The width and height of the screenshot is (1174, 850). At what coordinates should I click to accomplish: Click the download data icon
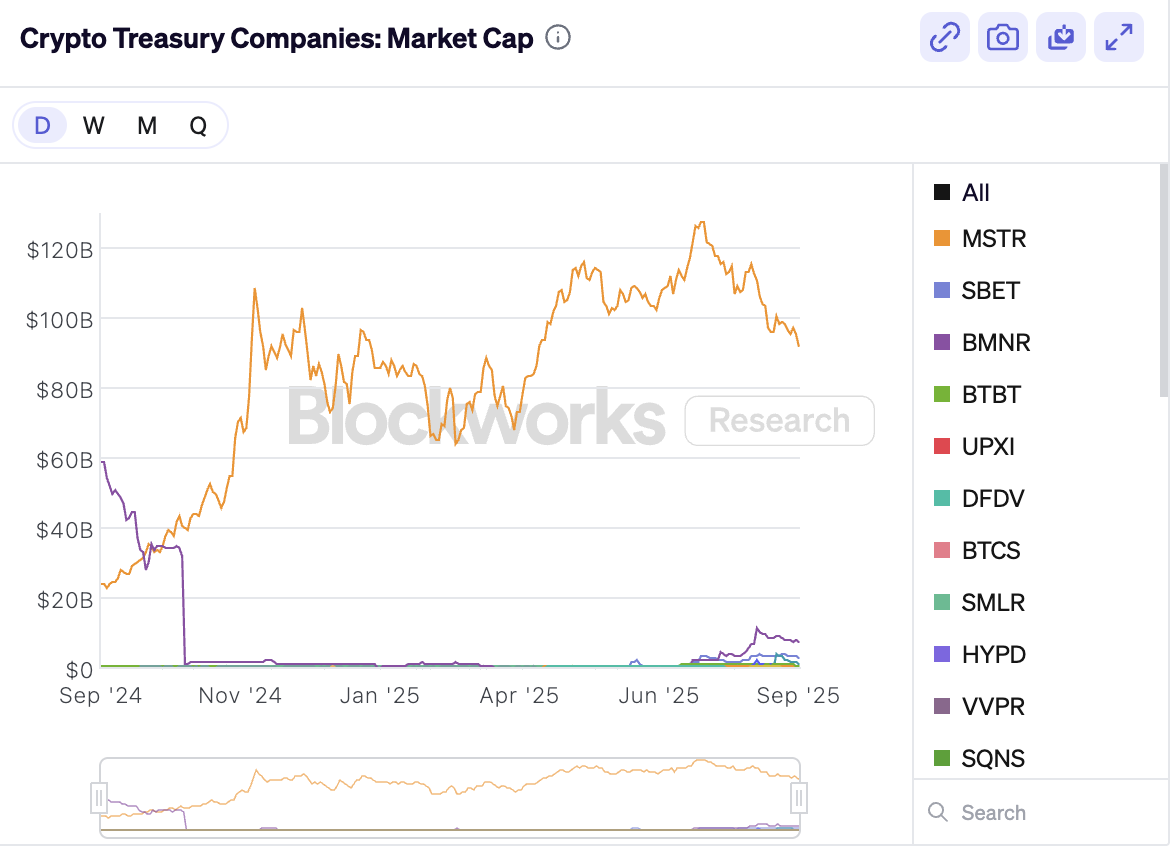click(x=1060, y=38)
